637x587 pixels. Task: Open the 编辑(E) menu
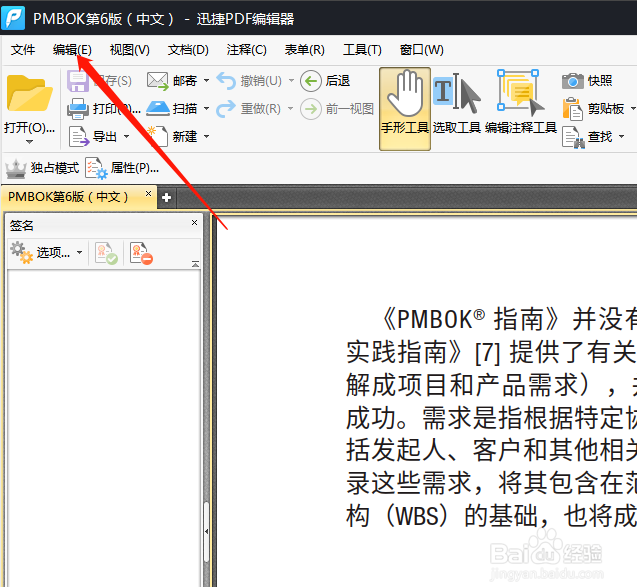[72, 50]
